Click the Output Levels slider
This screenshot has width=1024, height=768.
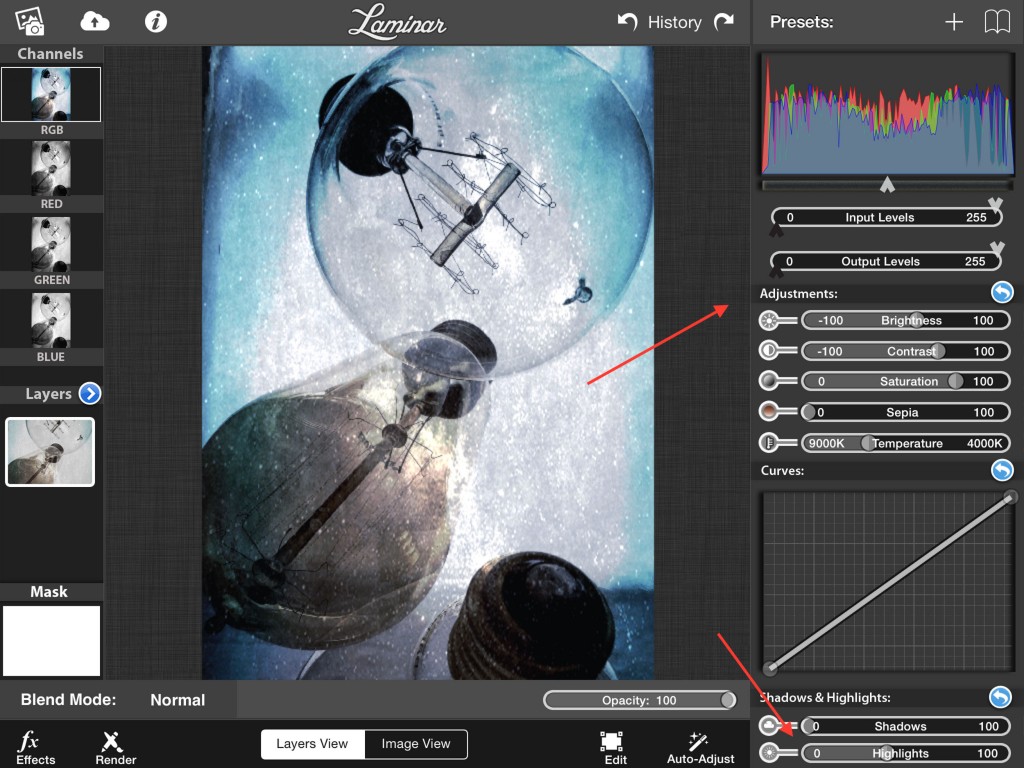(x=886, y=261)
